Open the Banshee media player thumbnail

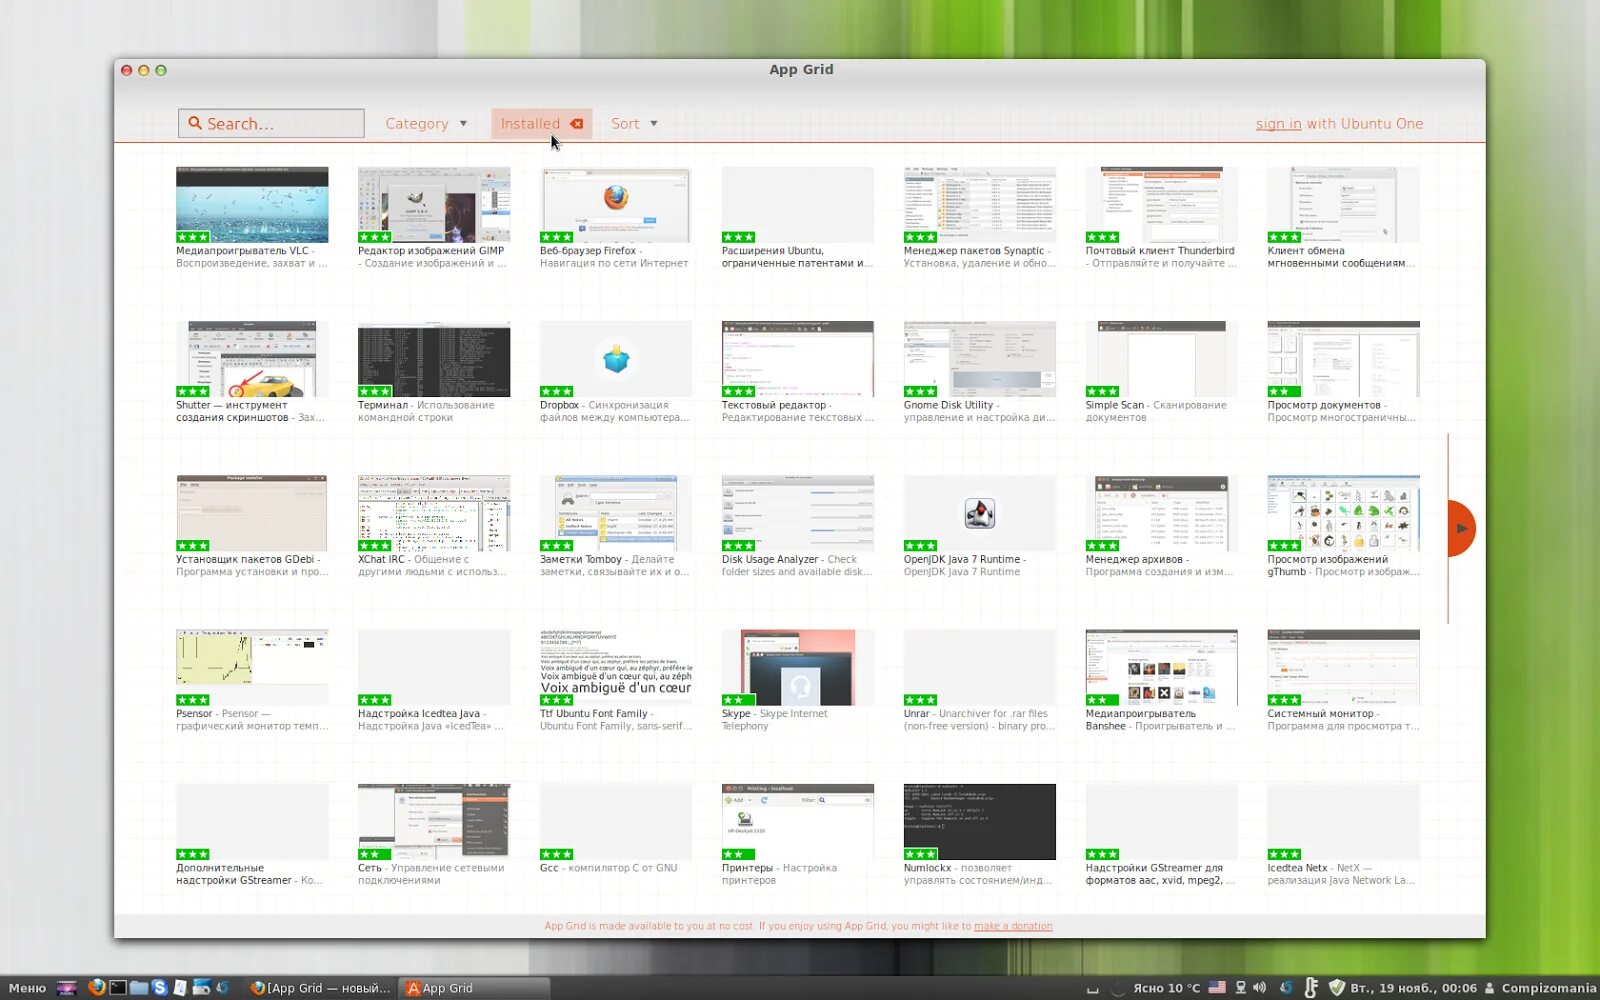(x=1162, y=667)
